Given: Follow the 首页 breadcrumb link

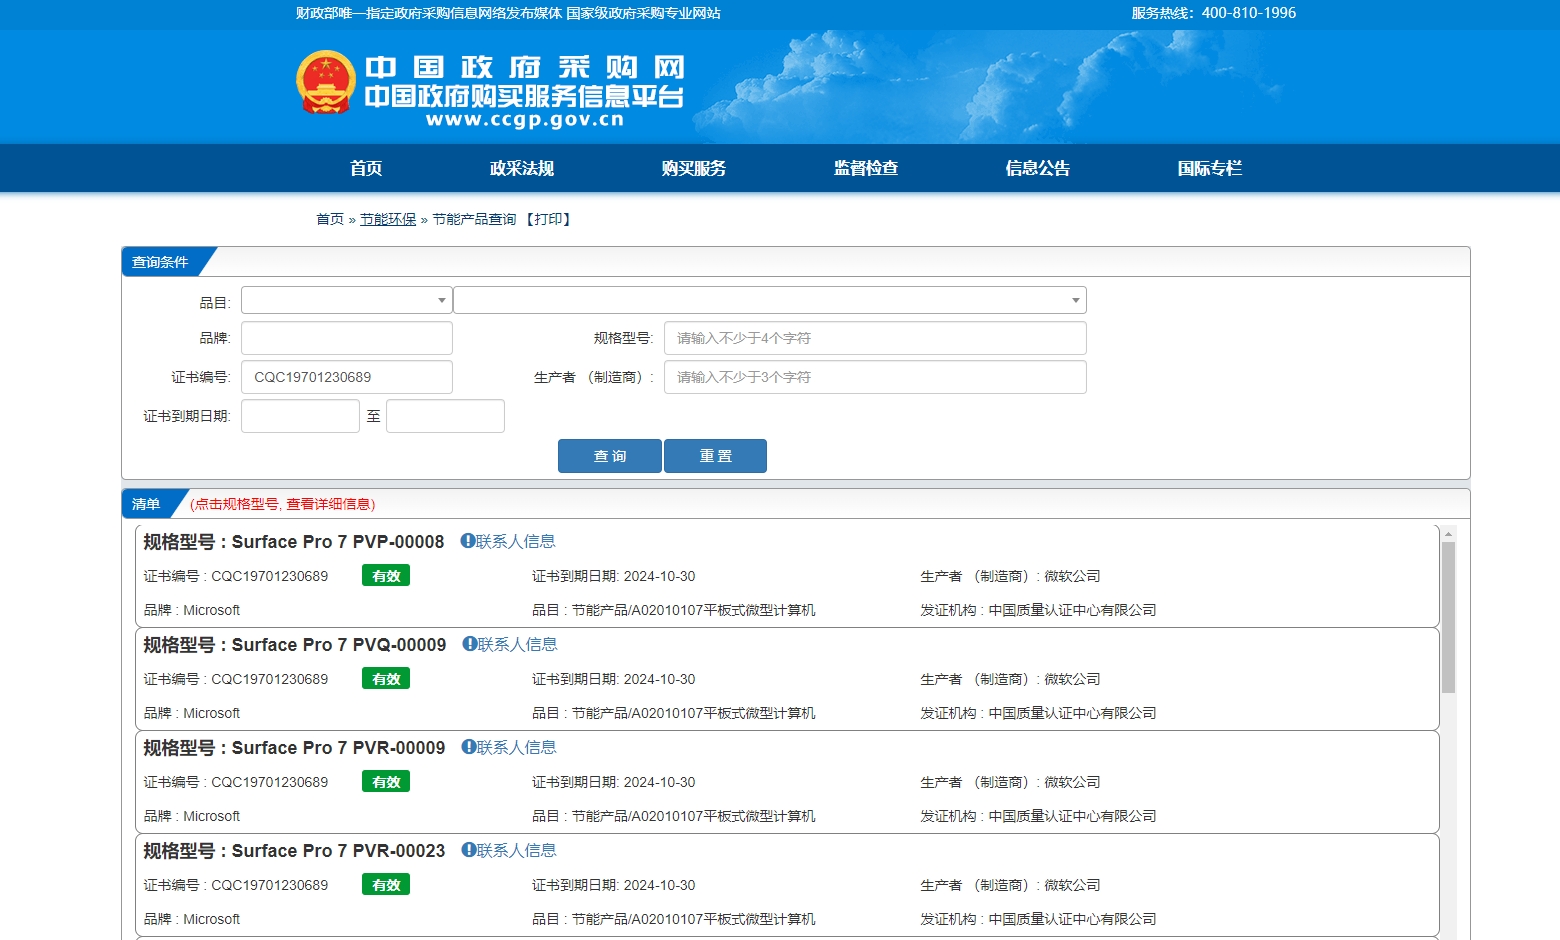Looking at the screenshot, I should click(x=330, y=219).
